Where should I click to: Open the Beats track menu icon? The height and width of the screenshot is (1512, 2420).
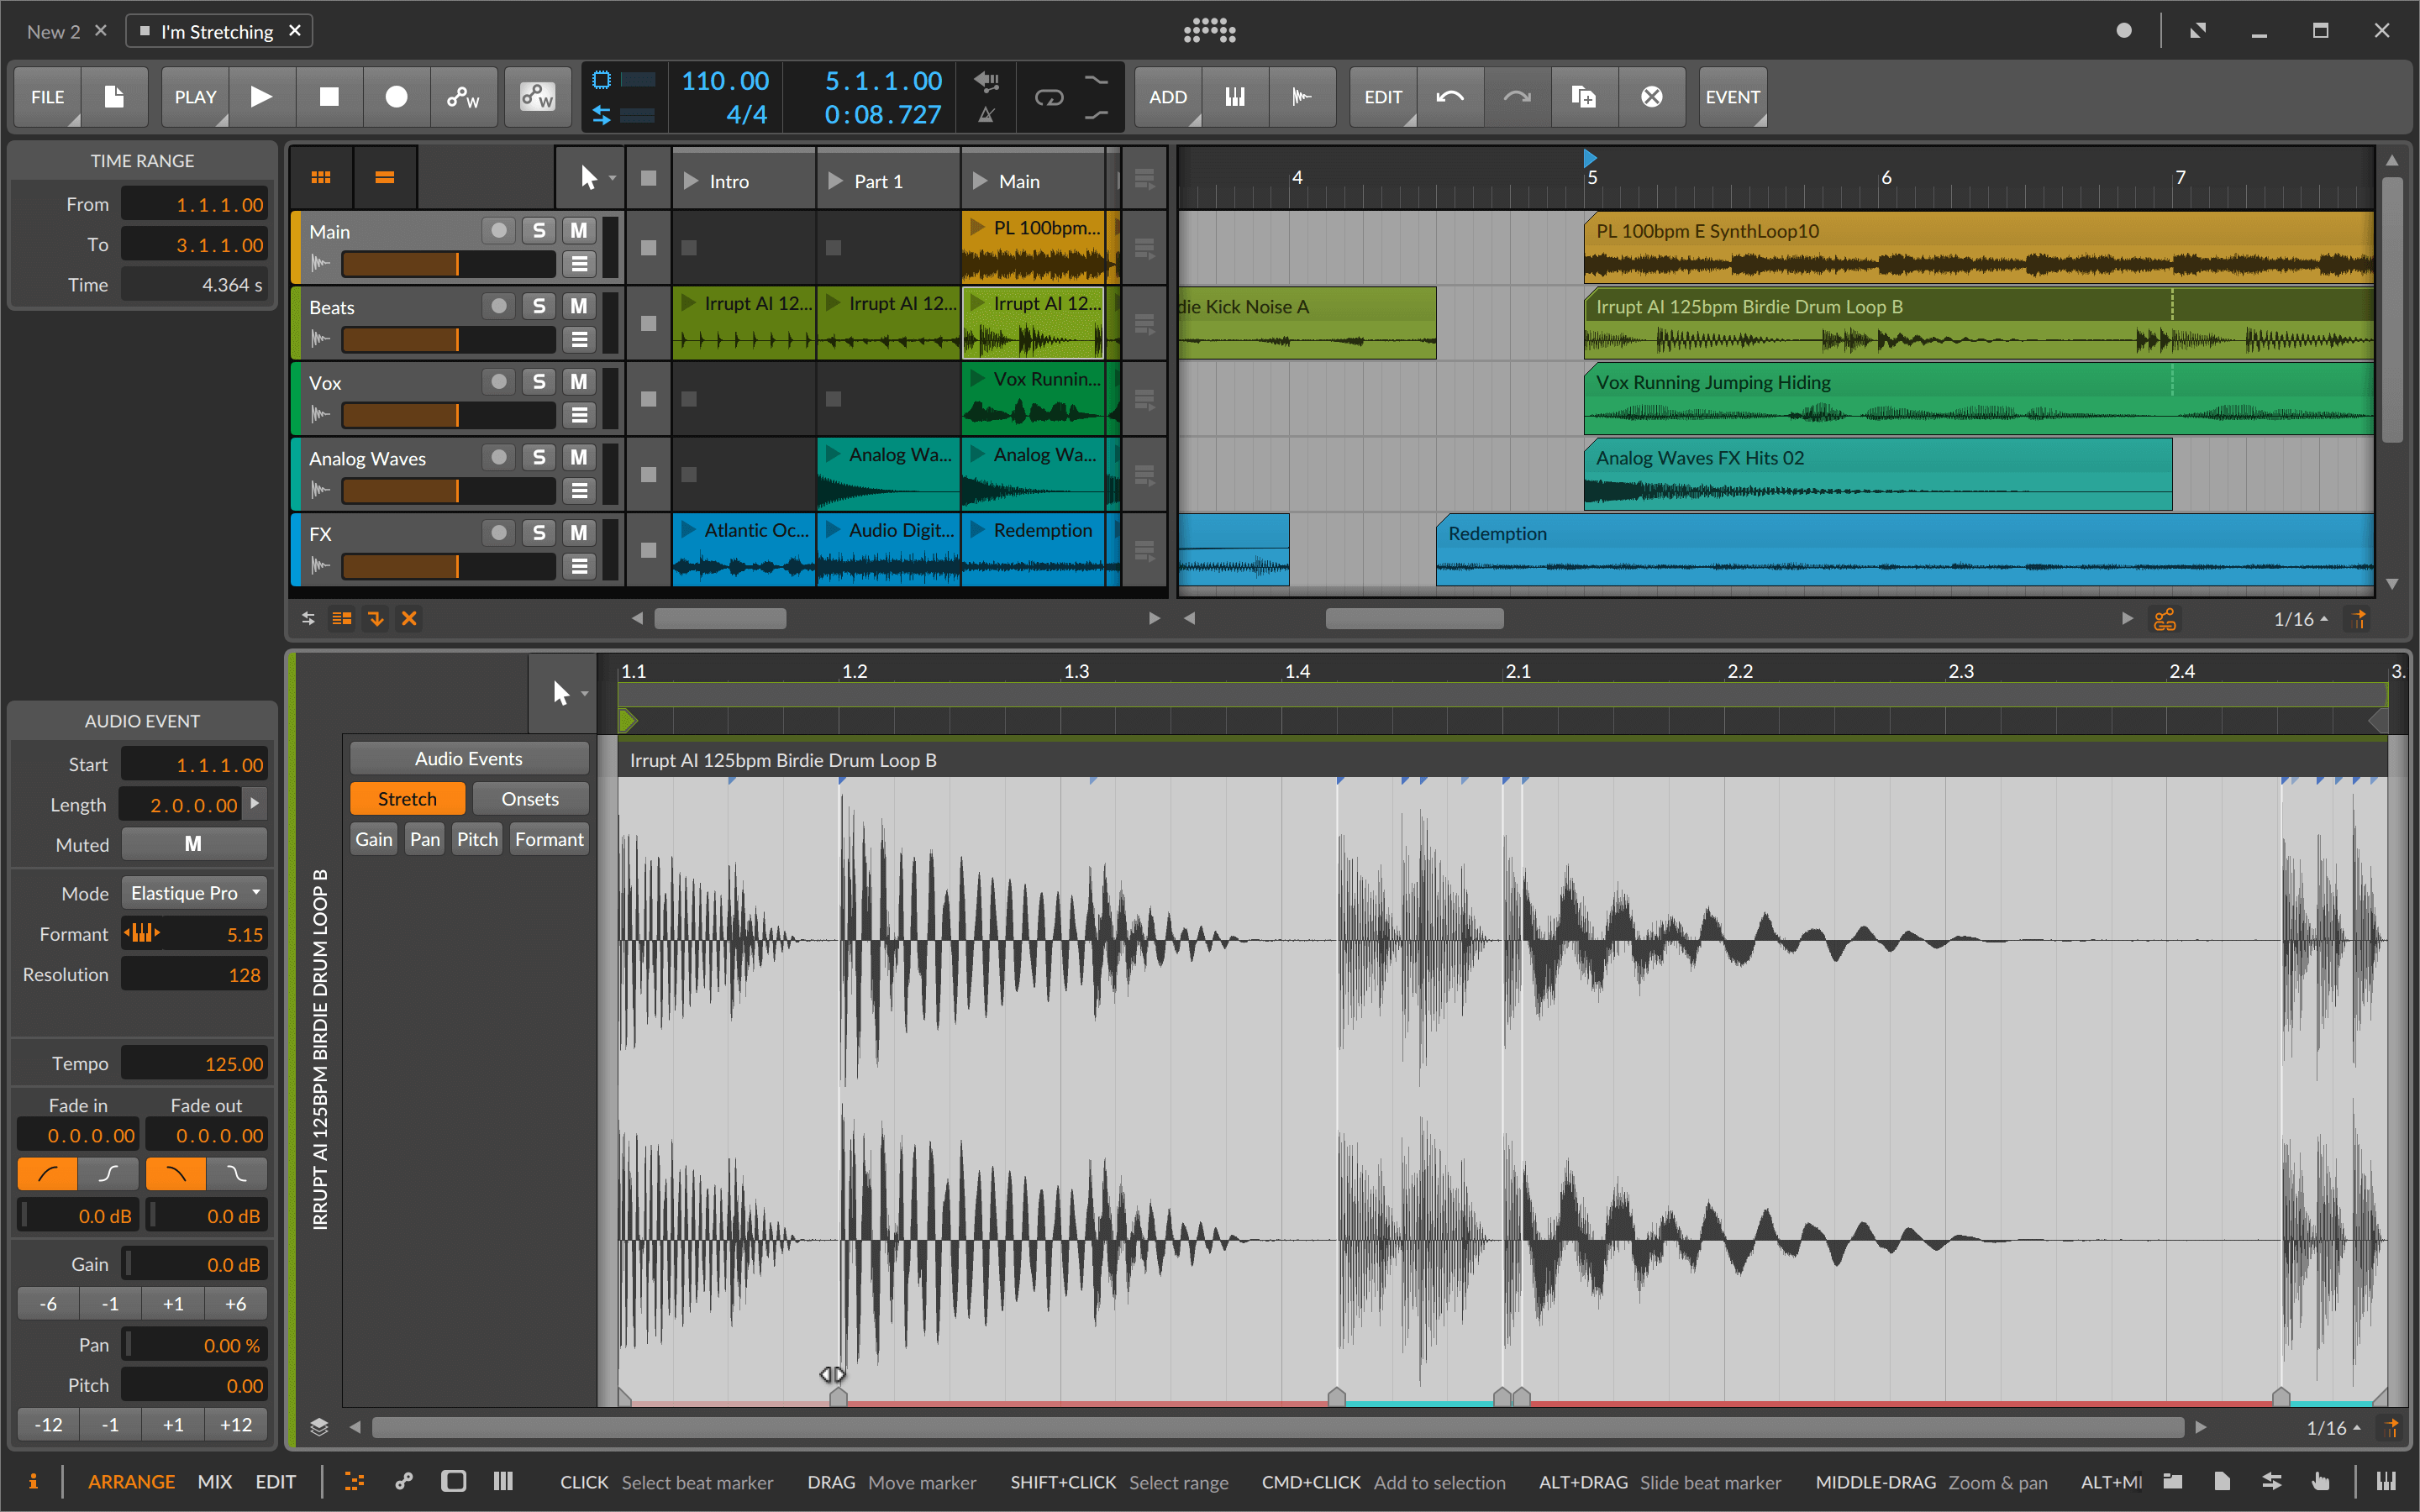click(579, 340)
